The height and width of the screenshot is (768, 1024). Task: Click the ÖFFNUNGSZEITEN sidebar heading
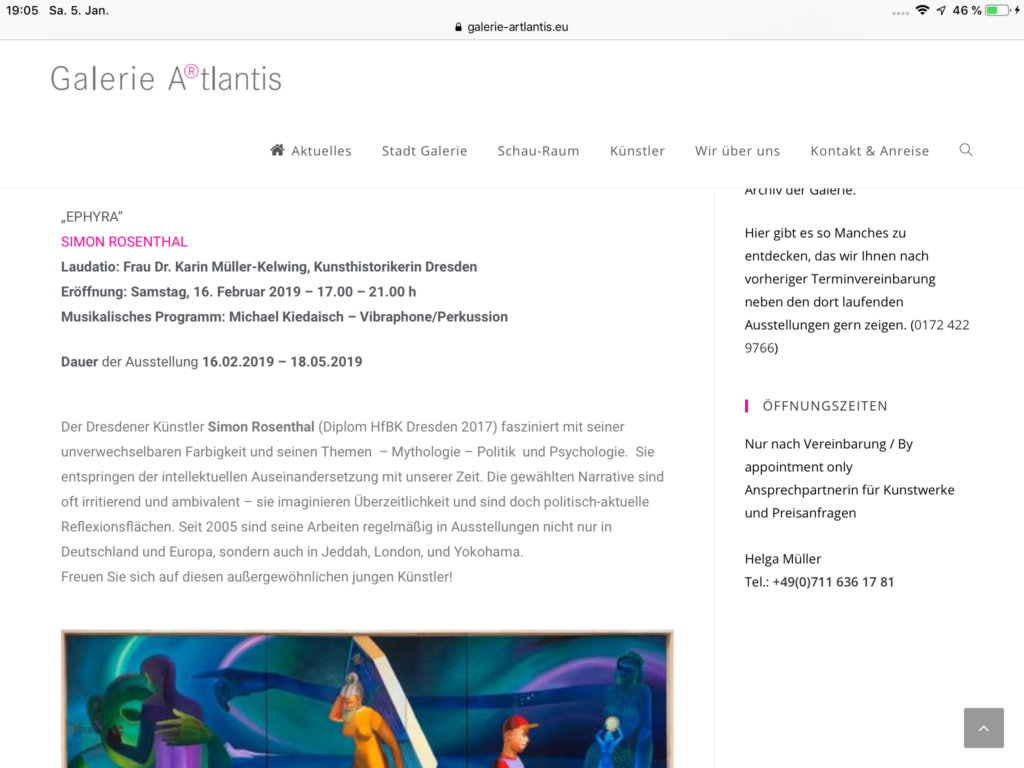pos(825,406)
